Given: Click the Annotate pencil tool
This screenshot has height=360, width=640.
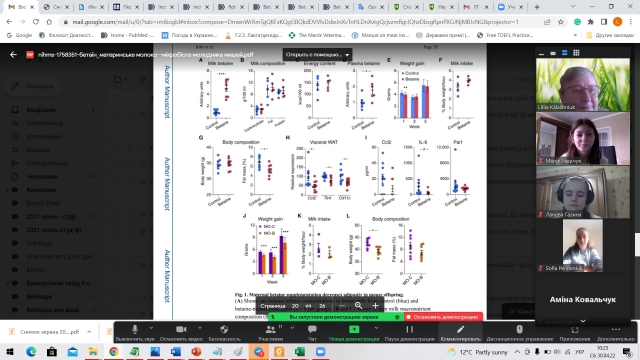Looking at the screenshot, I should coord(460,332).
